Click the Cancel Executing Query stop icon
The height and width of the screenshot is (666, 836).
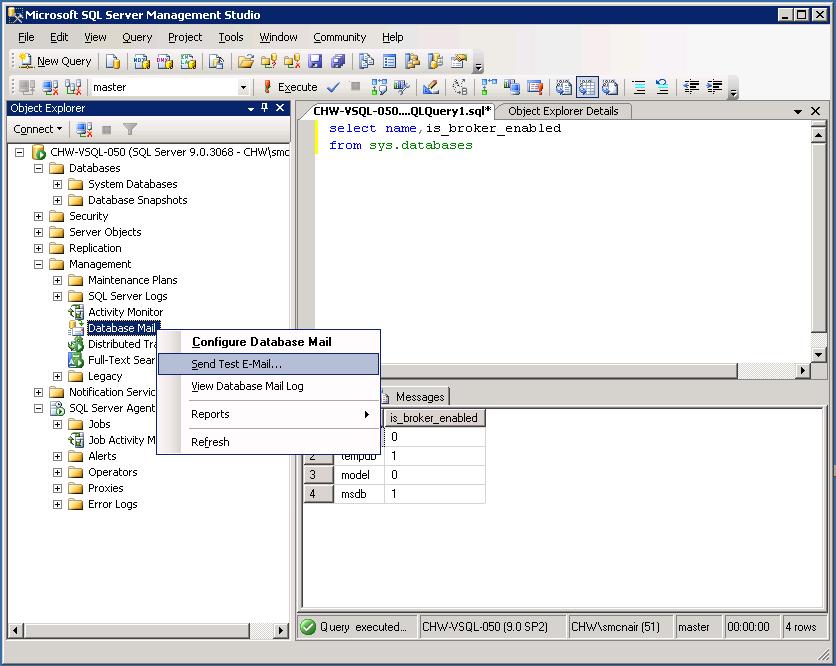[356, 86]
